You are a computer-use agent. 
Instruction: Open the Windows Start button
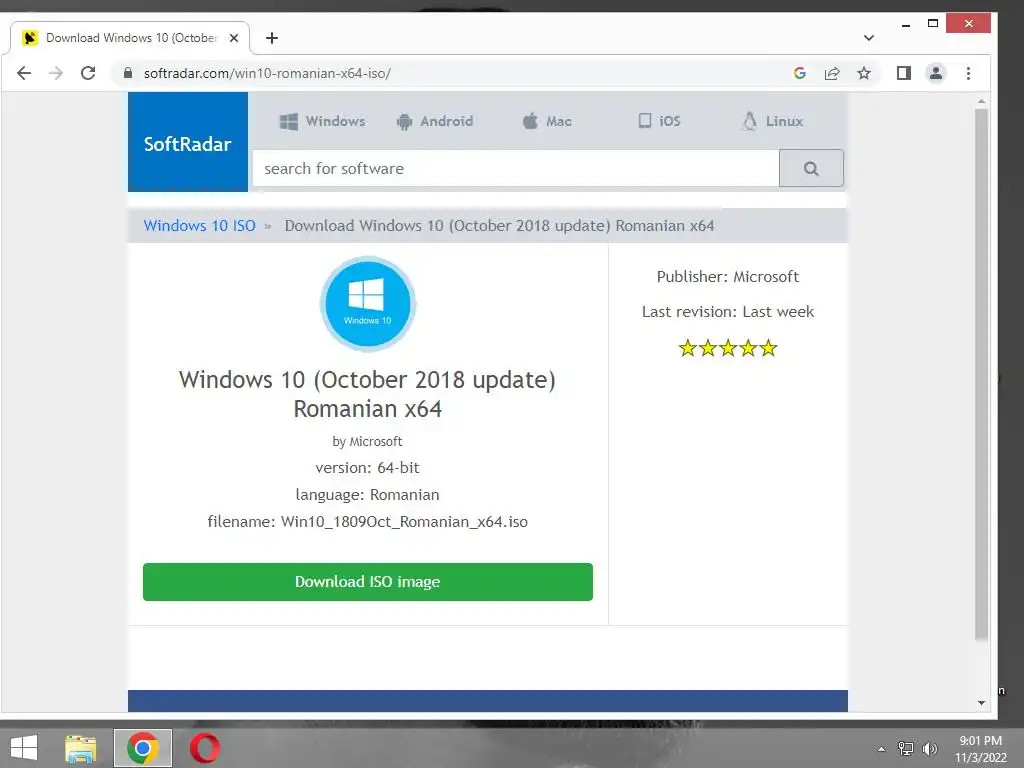24,748
